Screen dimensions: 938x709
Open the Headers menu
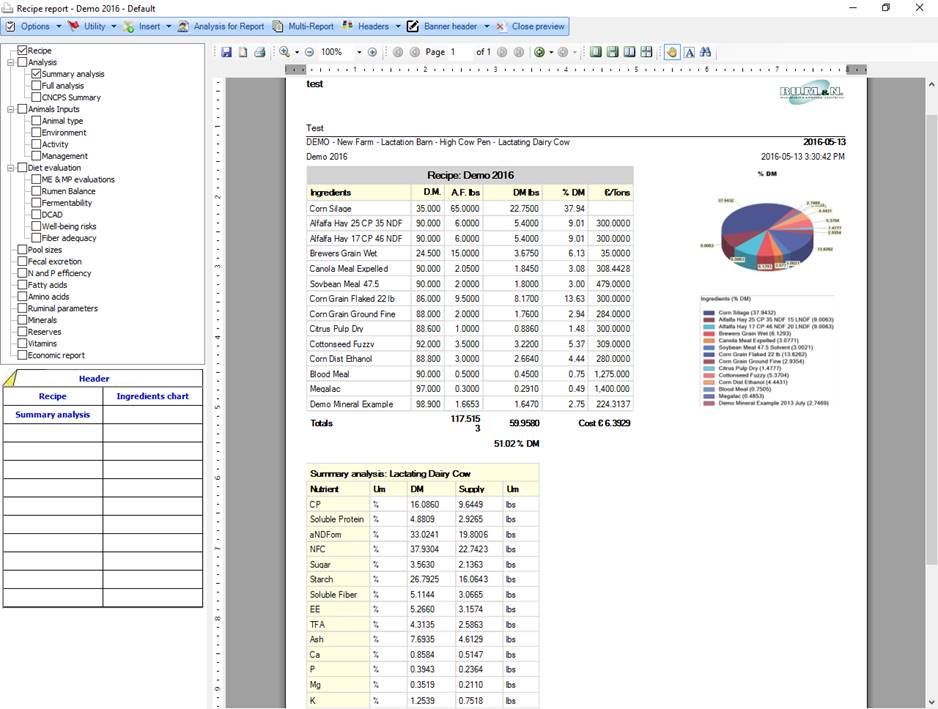[x=373, y=26]
